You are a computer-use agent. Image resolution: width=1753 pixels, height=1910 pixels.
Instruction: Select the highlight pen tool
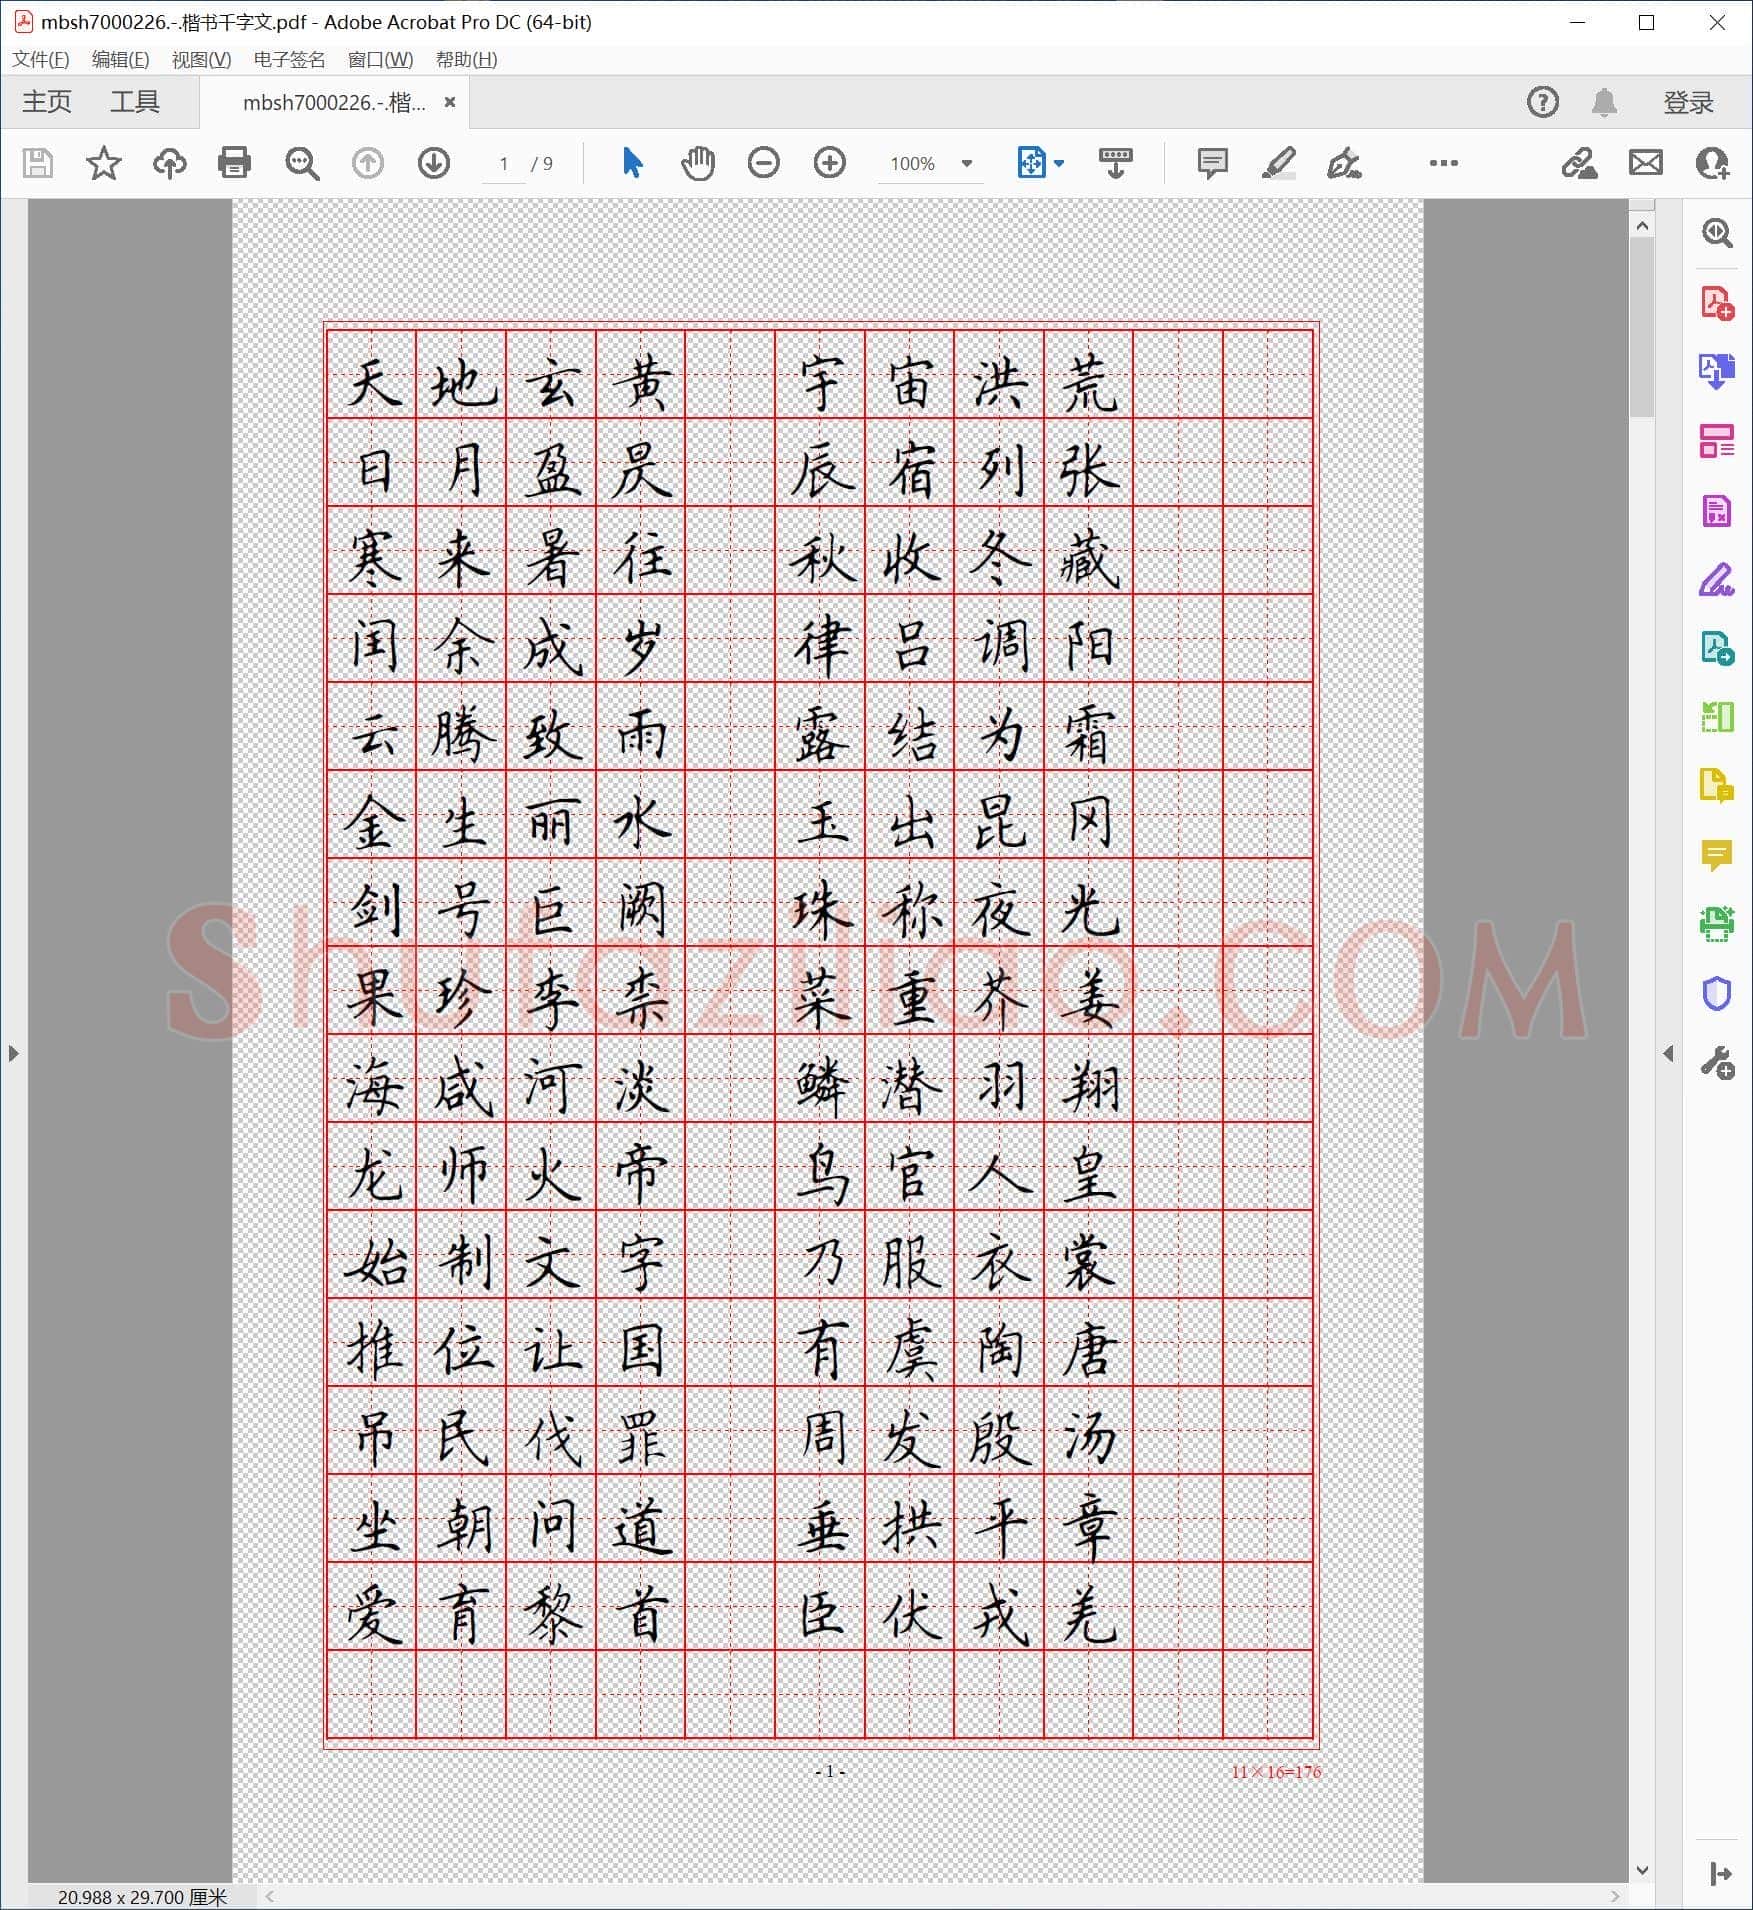coord(1278,163)
